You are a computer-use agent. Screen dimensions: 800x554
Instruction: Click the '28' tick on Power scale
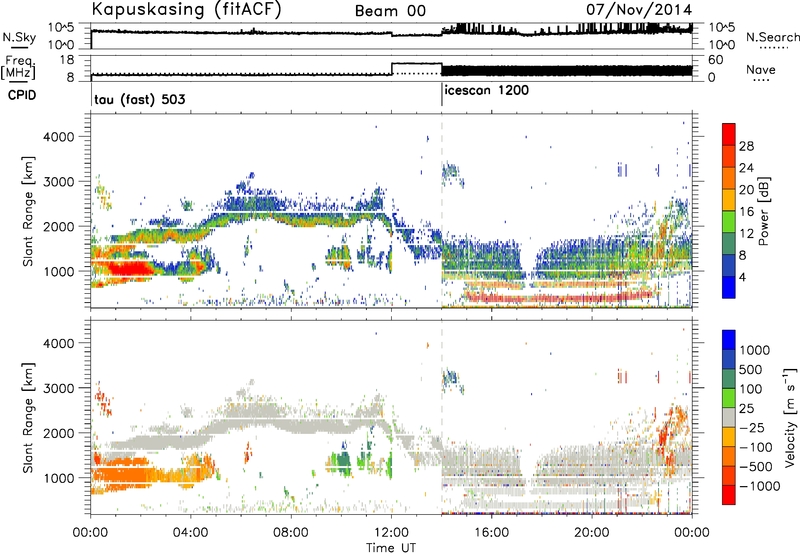coord(746,146)
